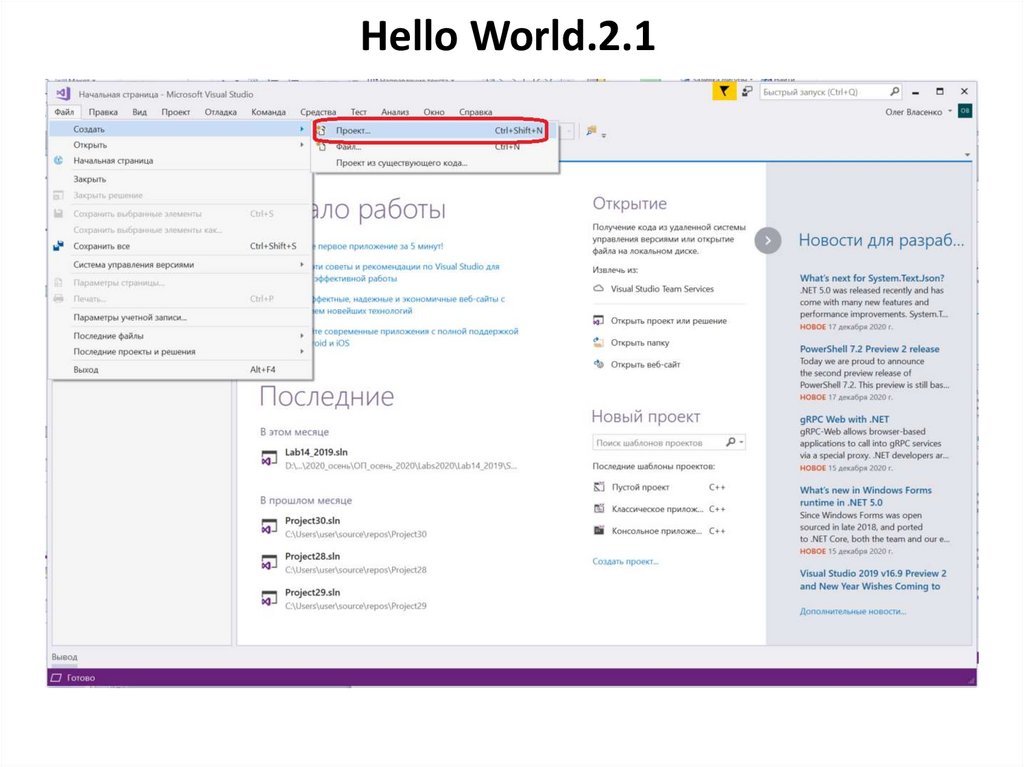
Task: Click the Project30.sln file name
Action: [x=312, y=521]
